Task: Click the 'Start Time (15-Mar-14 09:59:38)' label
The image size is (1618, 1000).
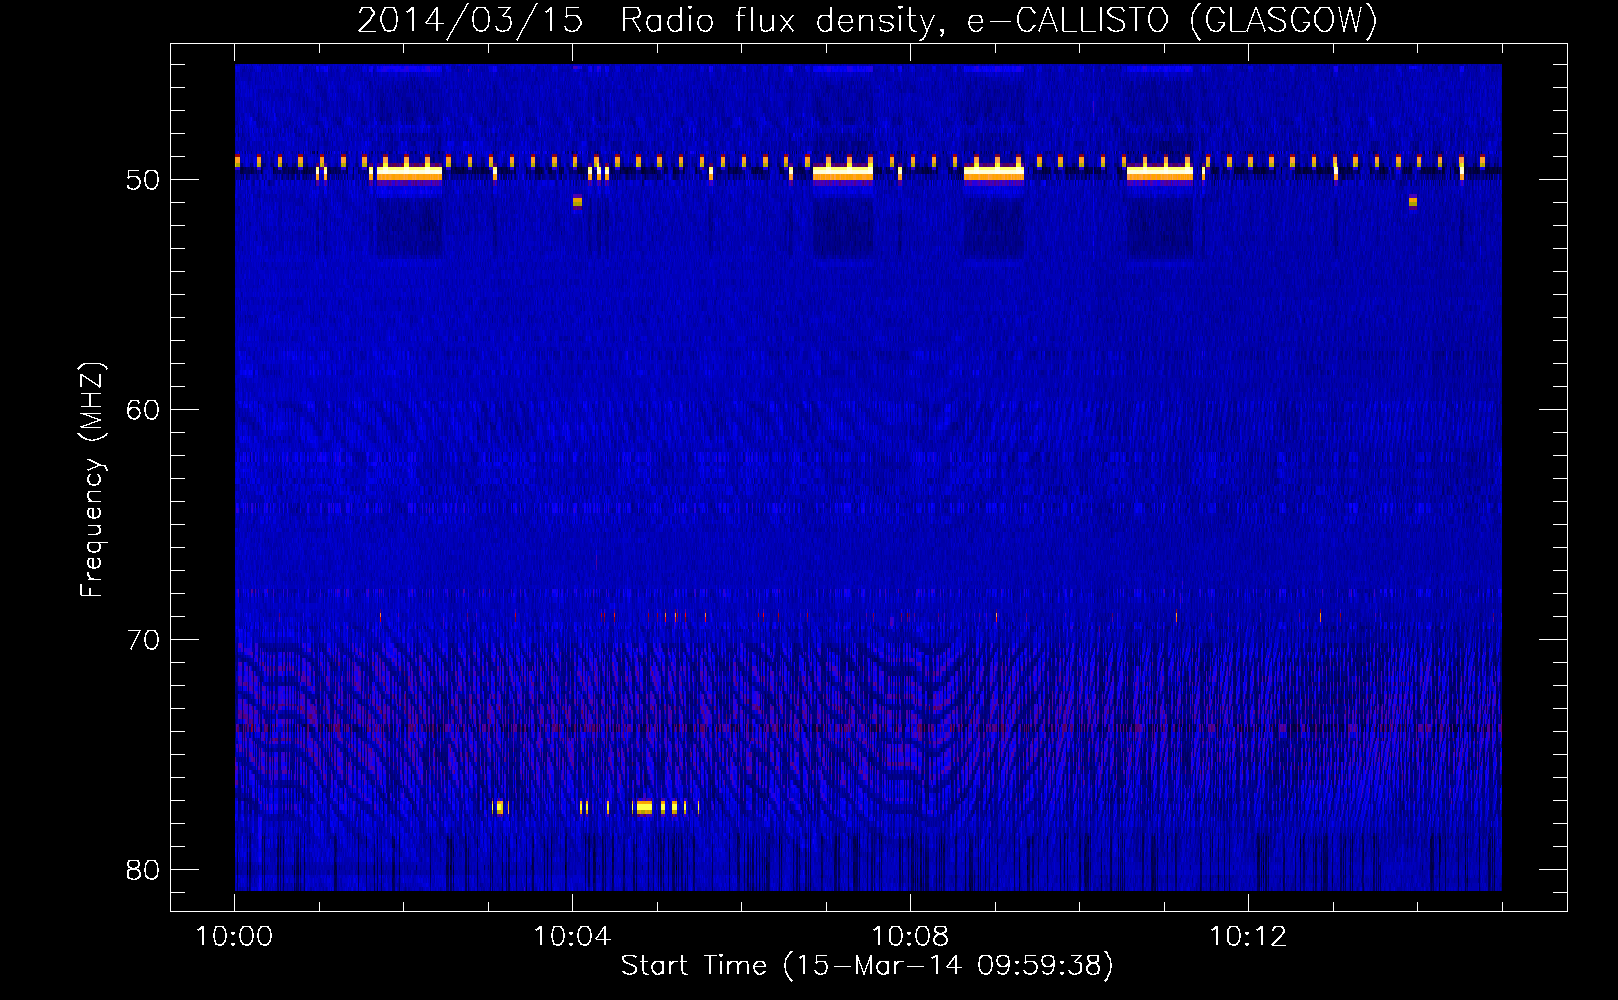Action: tap(867, 965)
